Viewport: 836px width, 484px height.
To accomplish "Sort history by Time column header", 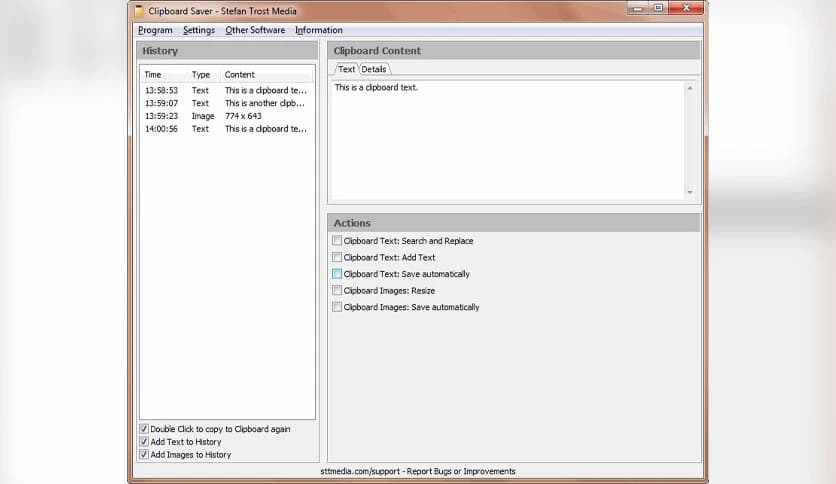I will [x=164, y=75].
